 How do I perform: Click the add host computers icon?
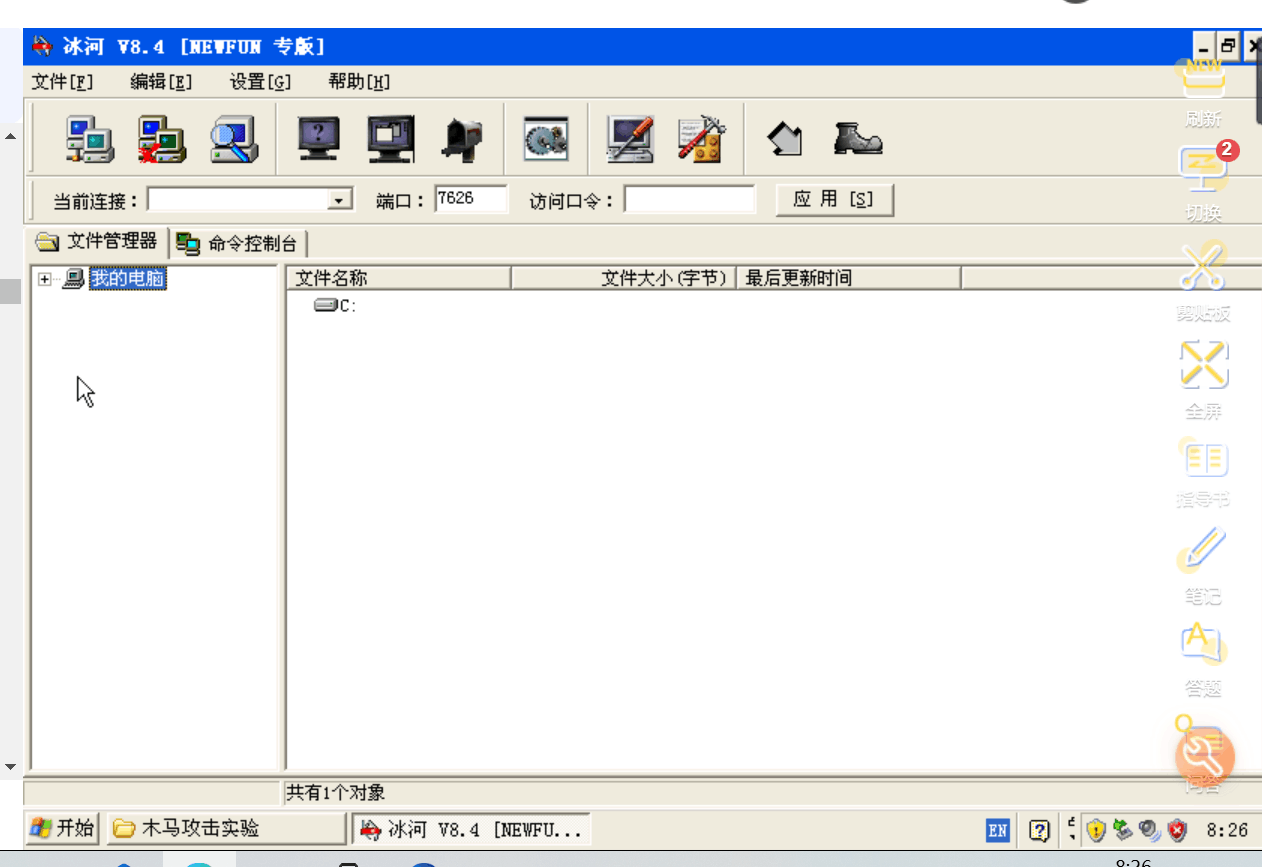pyautogui.click(x=90, y=139)
